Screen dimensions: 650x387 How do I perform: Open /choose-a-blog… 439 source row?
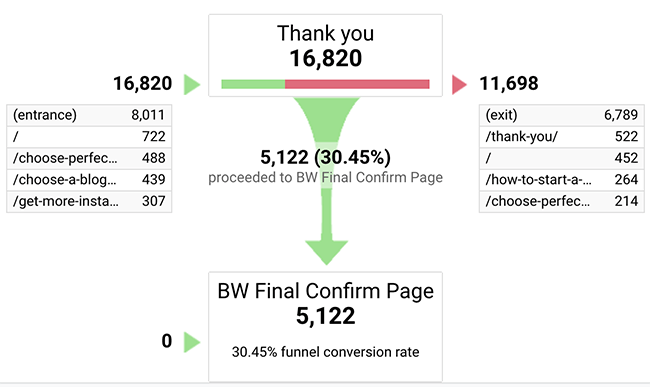point(89,180)
